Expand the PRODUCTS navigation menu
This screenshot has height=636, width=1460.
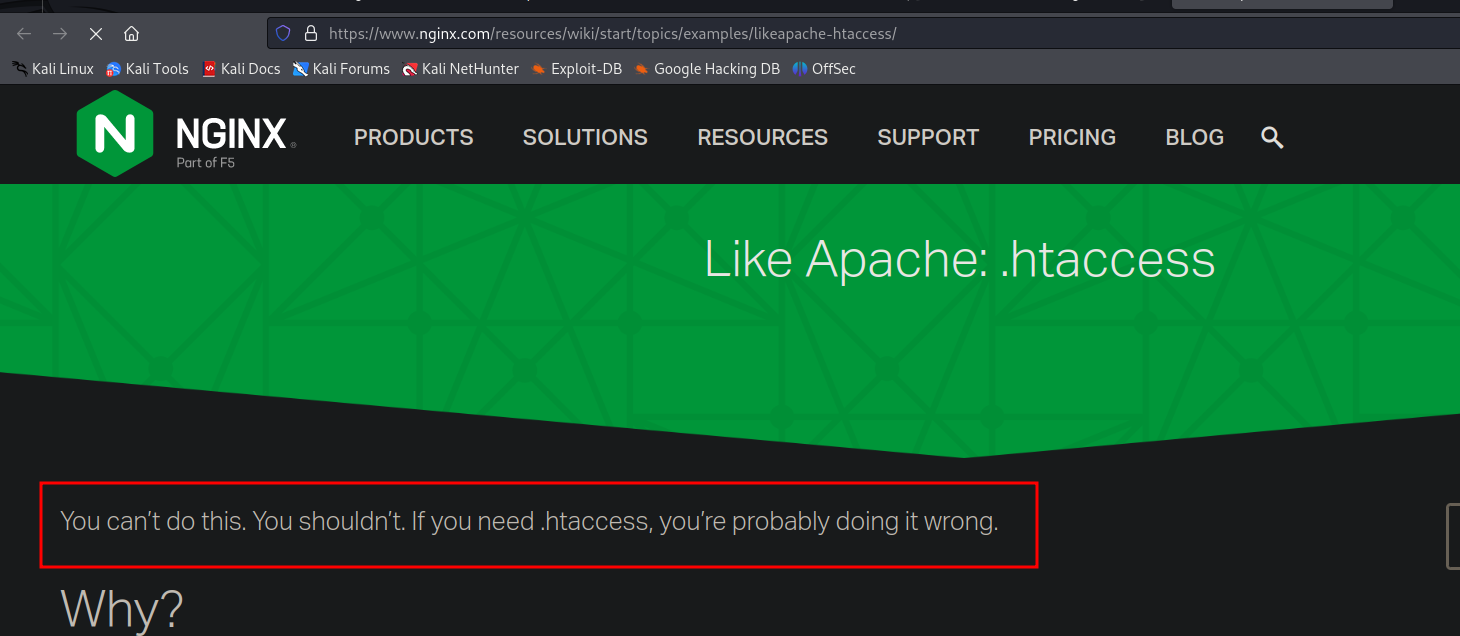(413, 137)
